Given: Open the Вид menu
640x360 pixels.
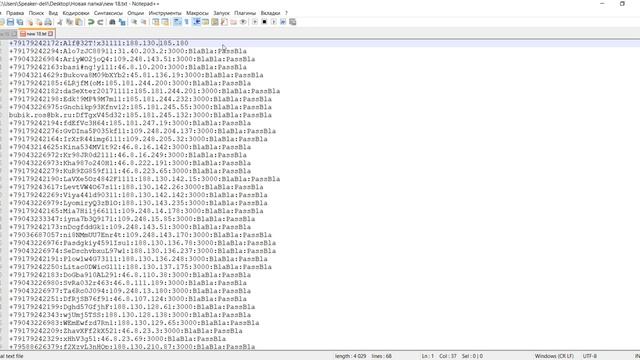Looking at the screenshot, I should point(53,13).
